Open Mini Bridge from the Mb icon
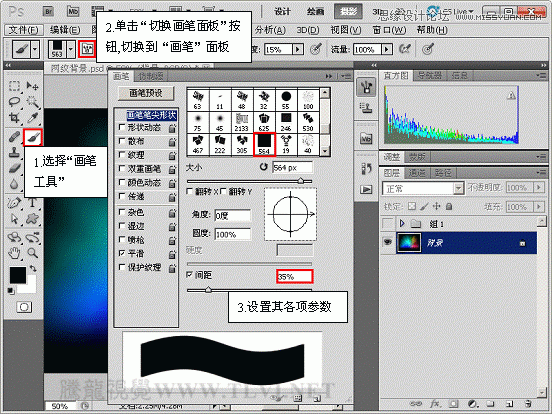This screenshot has height=414, width=552. (x=73, y=12)
